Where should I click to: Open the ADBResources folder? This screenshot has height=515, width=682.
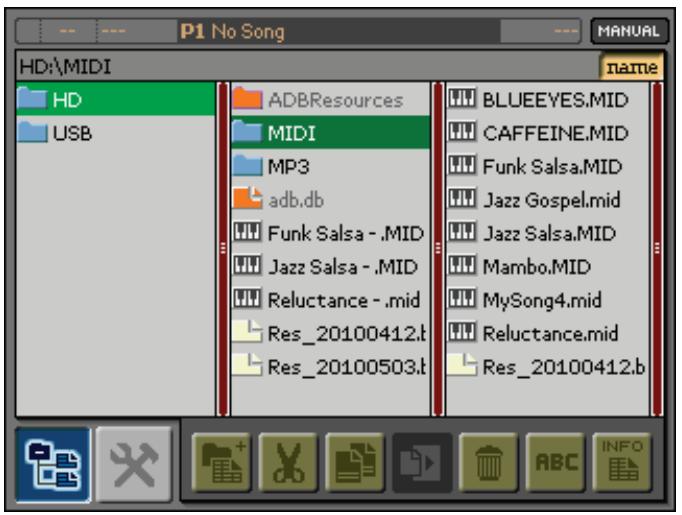coord(331,100)
